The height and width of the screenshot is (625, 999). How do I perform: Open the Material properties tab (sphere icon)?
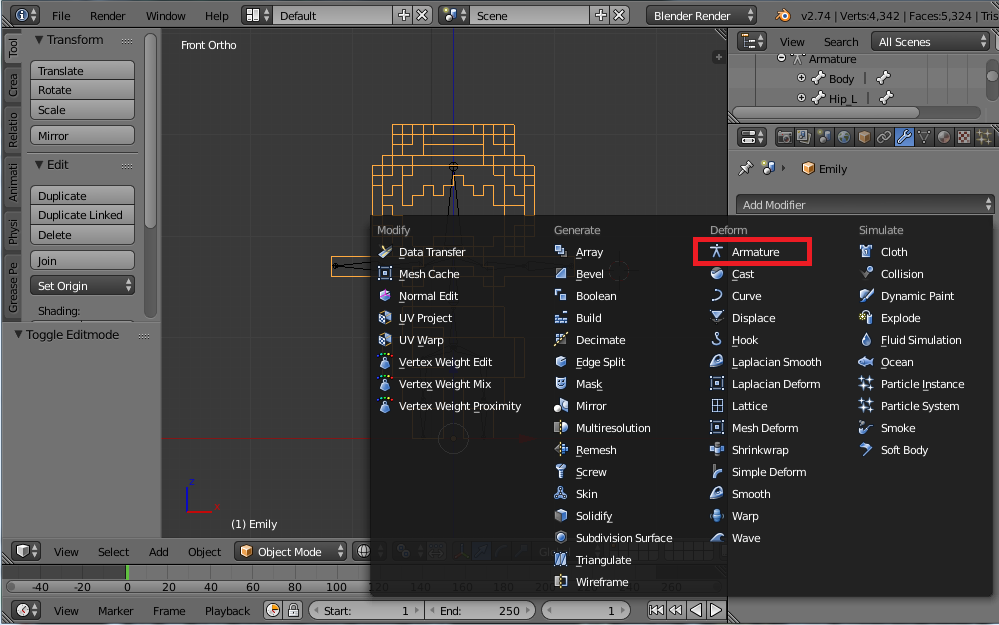[x=944, y=137]
